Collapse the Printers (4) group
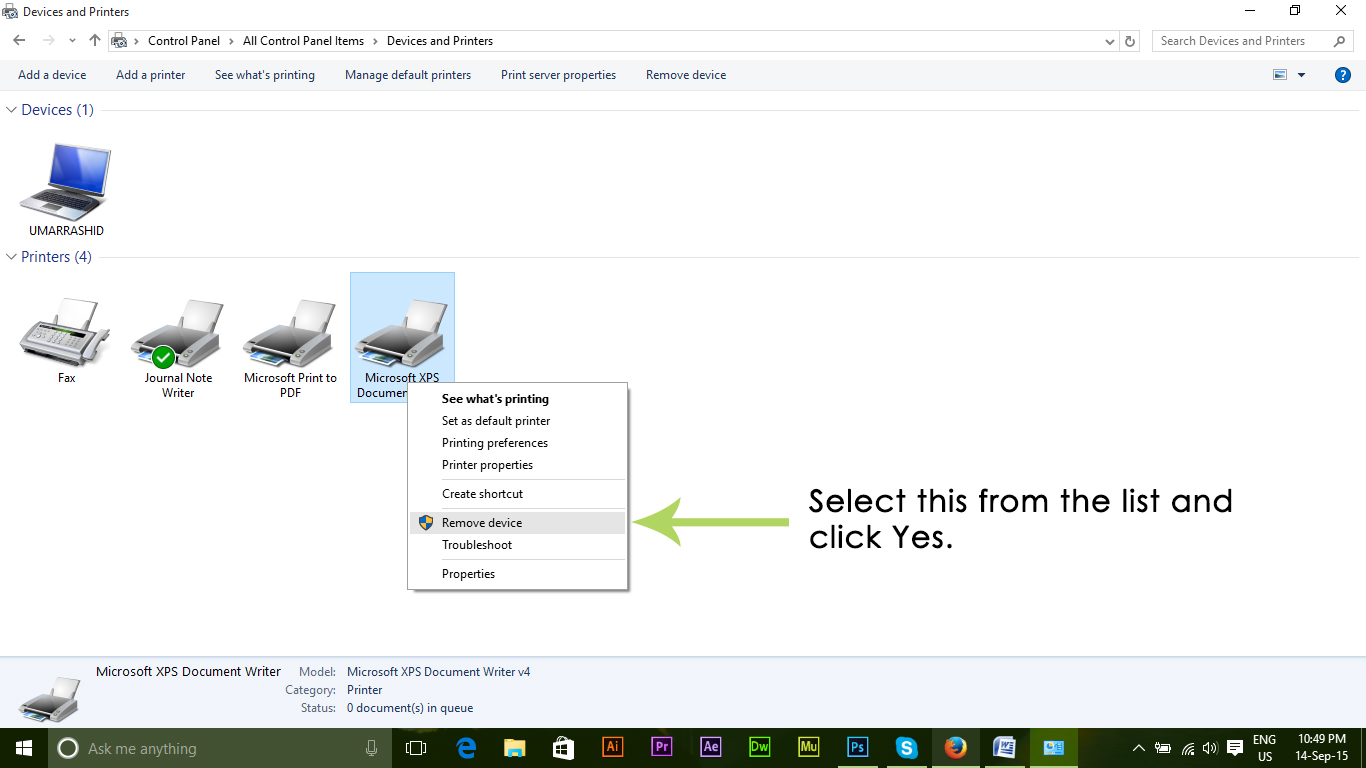The height and width of the screenshot is (768, 1366). [12, 257]
